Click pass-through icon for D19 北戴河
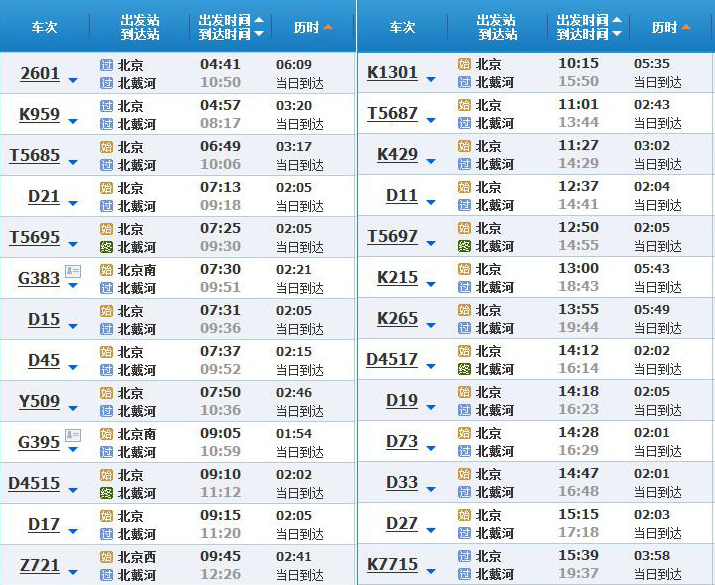The image size is (715, 585). point(464,410)
